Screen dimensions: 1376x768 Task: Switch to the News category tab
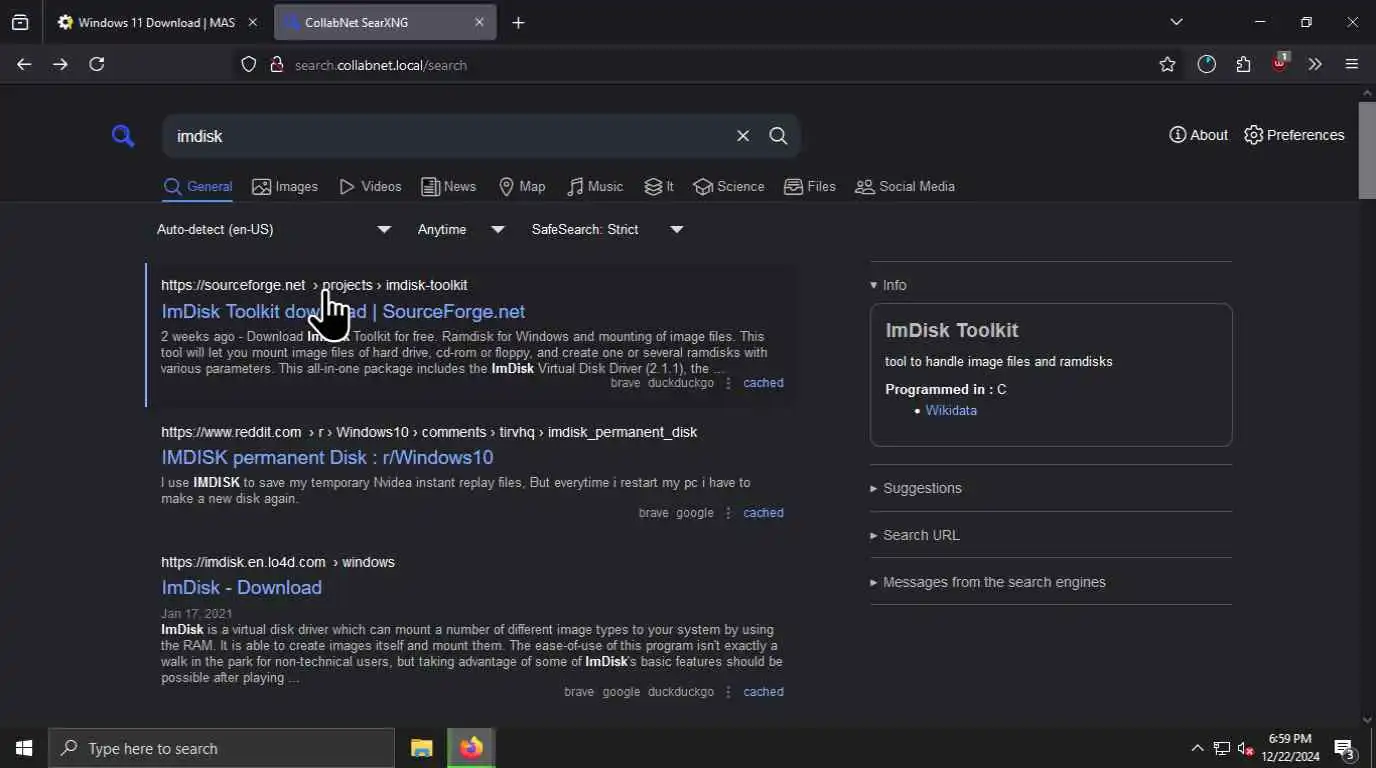(448, 187)
